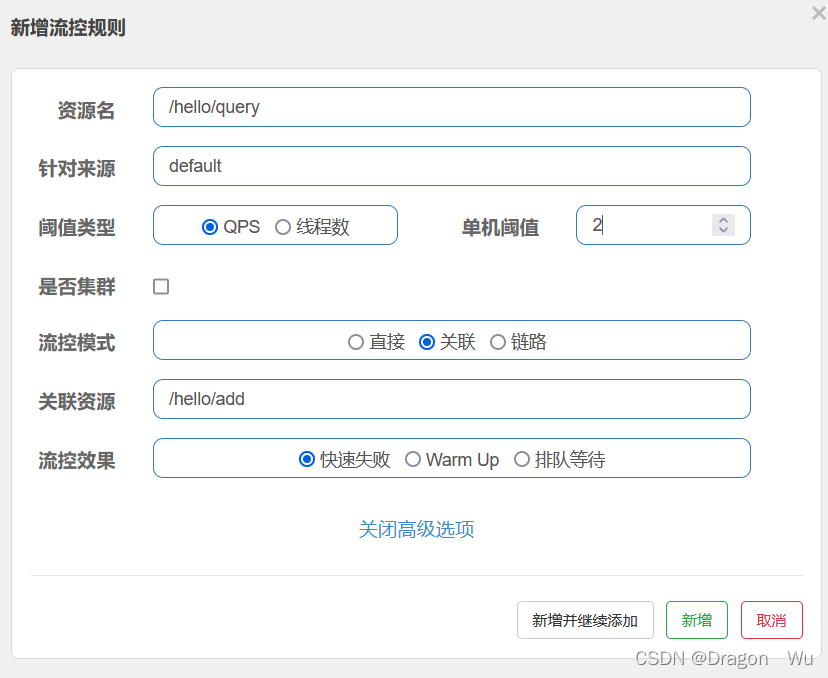
Task: Select the 线程数 threshold type
Action: (283, 227)
